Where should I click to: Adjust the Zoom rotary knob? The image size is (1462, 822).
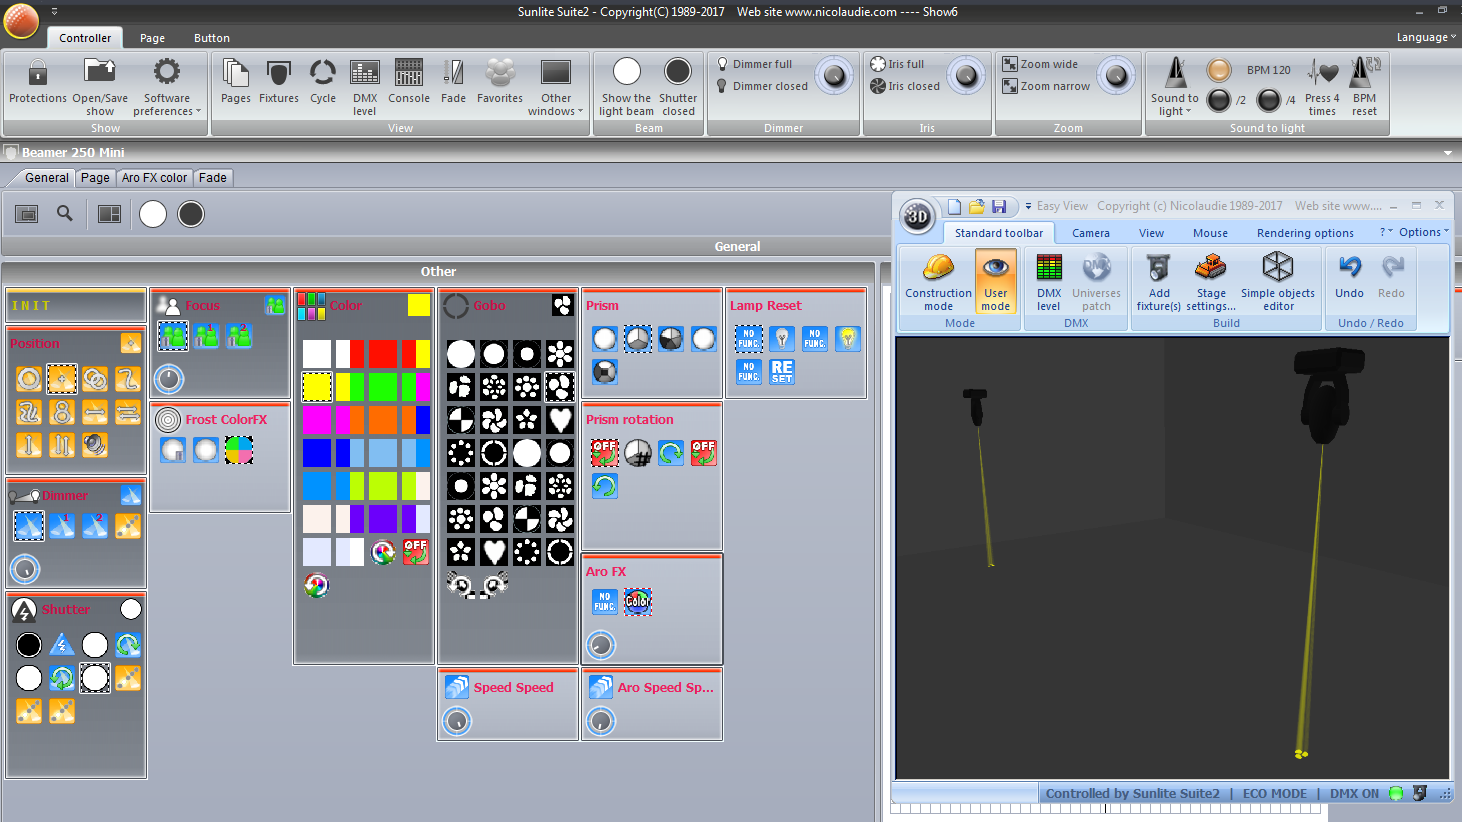1116,75
